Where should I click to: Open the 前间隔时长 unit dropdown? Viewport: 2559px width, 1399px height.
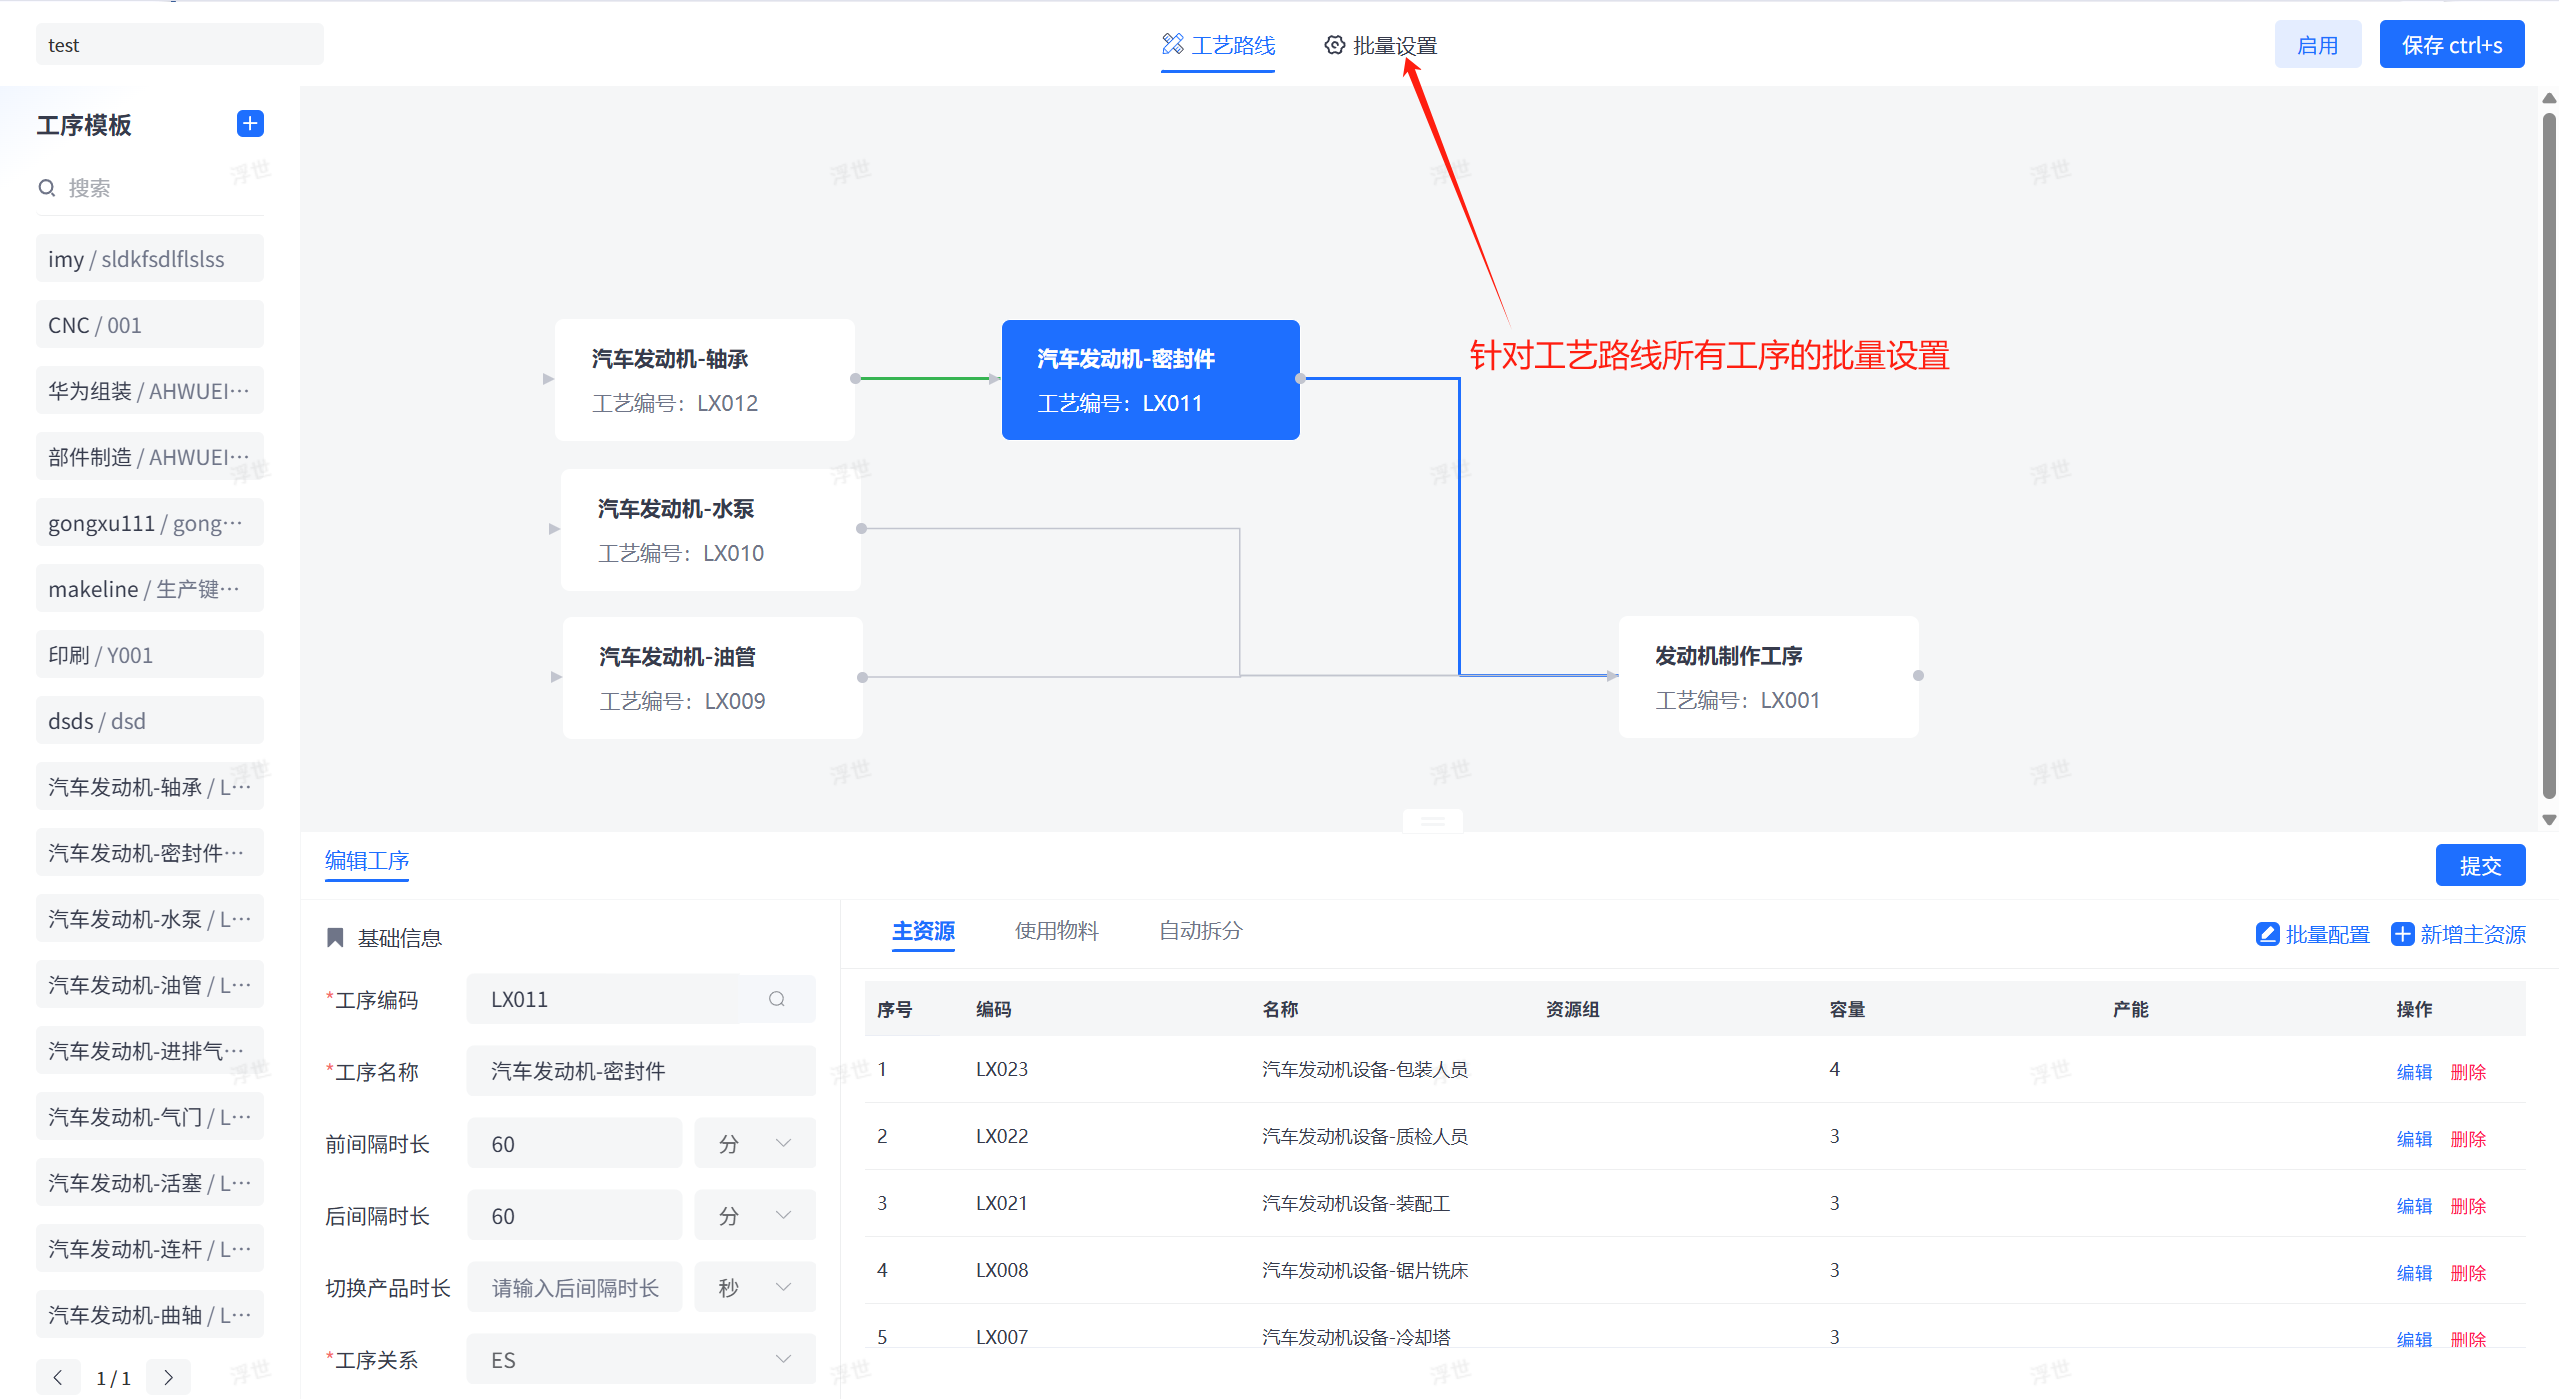click(x=755, y=1144)
